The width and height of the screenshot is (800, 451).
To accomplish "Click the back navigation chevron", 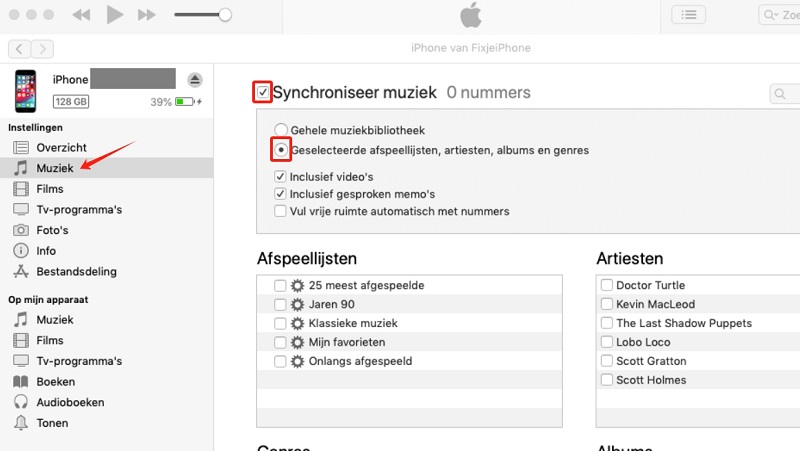I will pyautogui.click(x=19, y=48).
